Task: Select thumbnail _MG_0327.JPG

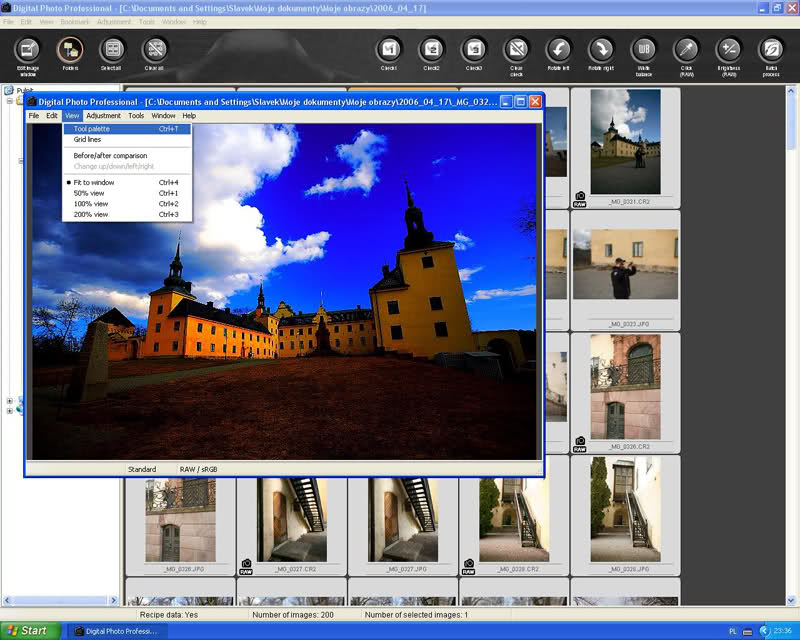Action: click(403, 526)
